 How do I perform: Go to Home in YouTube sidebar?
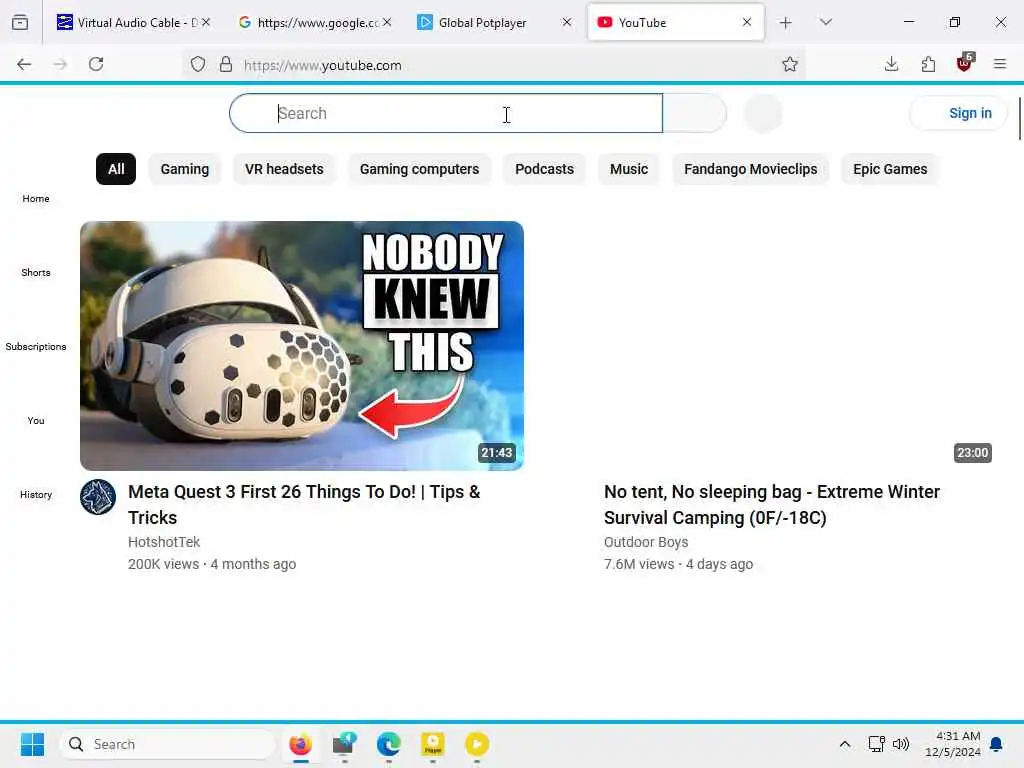click(36, 199)
